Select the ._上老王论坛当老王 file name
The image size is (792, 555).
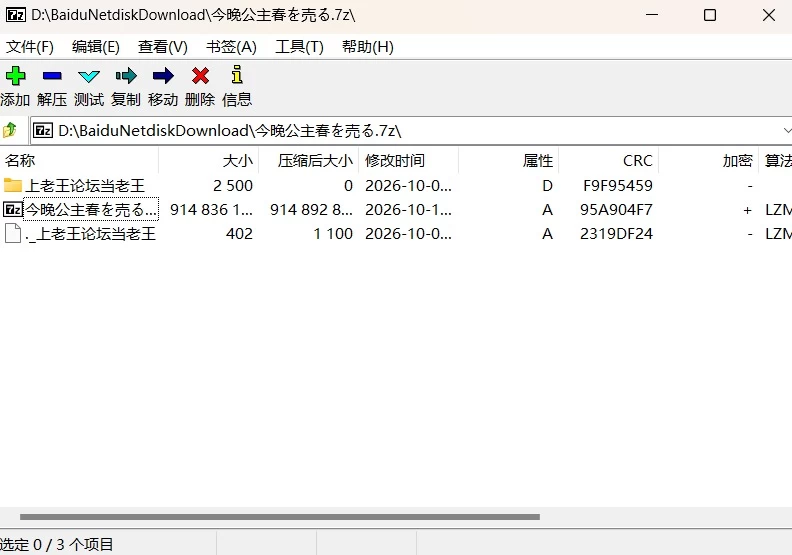tap(90, 234)
